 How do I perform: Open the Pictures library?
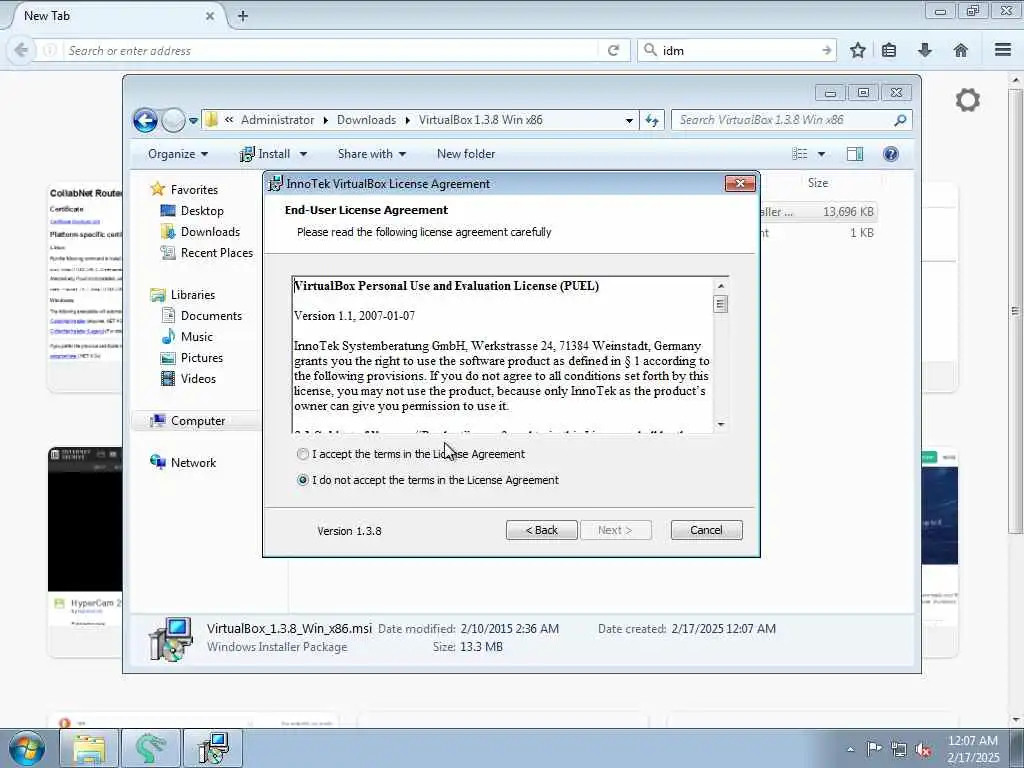tap(201, 358)
